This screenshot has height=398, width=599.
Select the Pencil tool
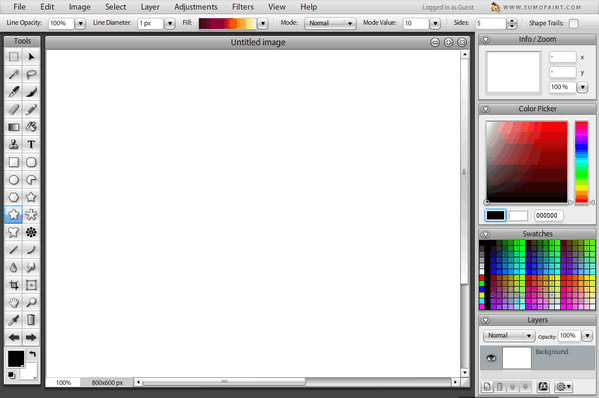point(31,109)
